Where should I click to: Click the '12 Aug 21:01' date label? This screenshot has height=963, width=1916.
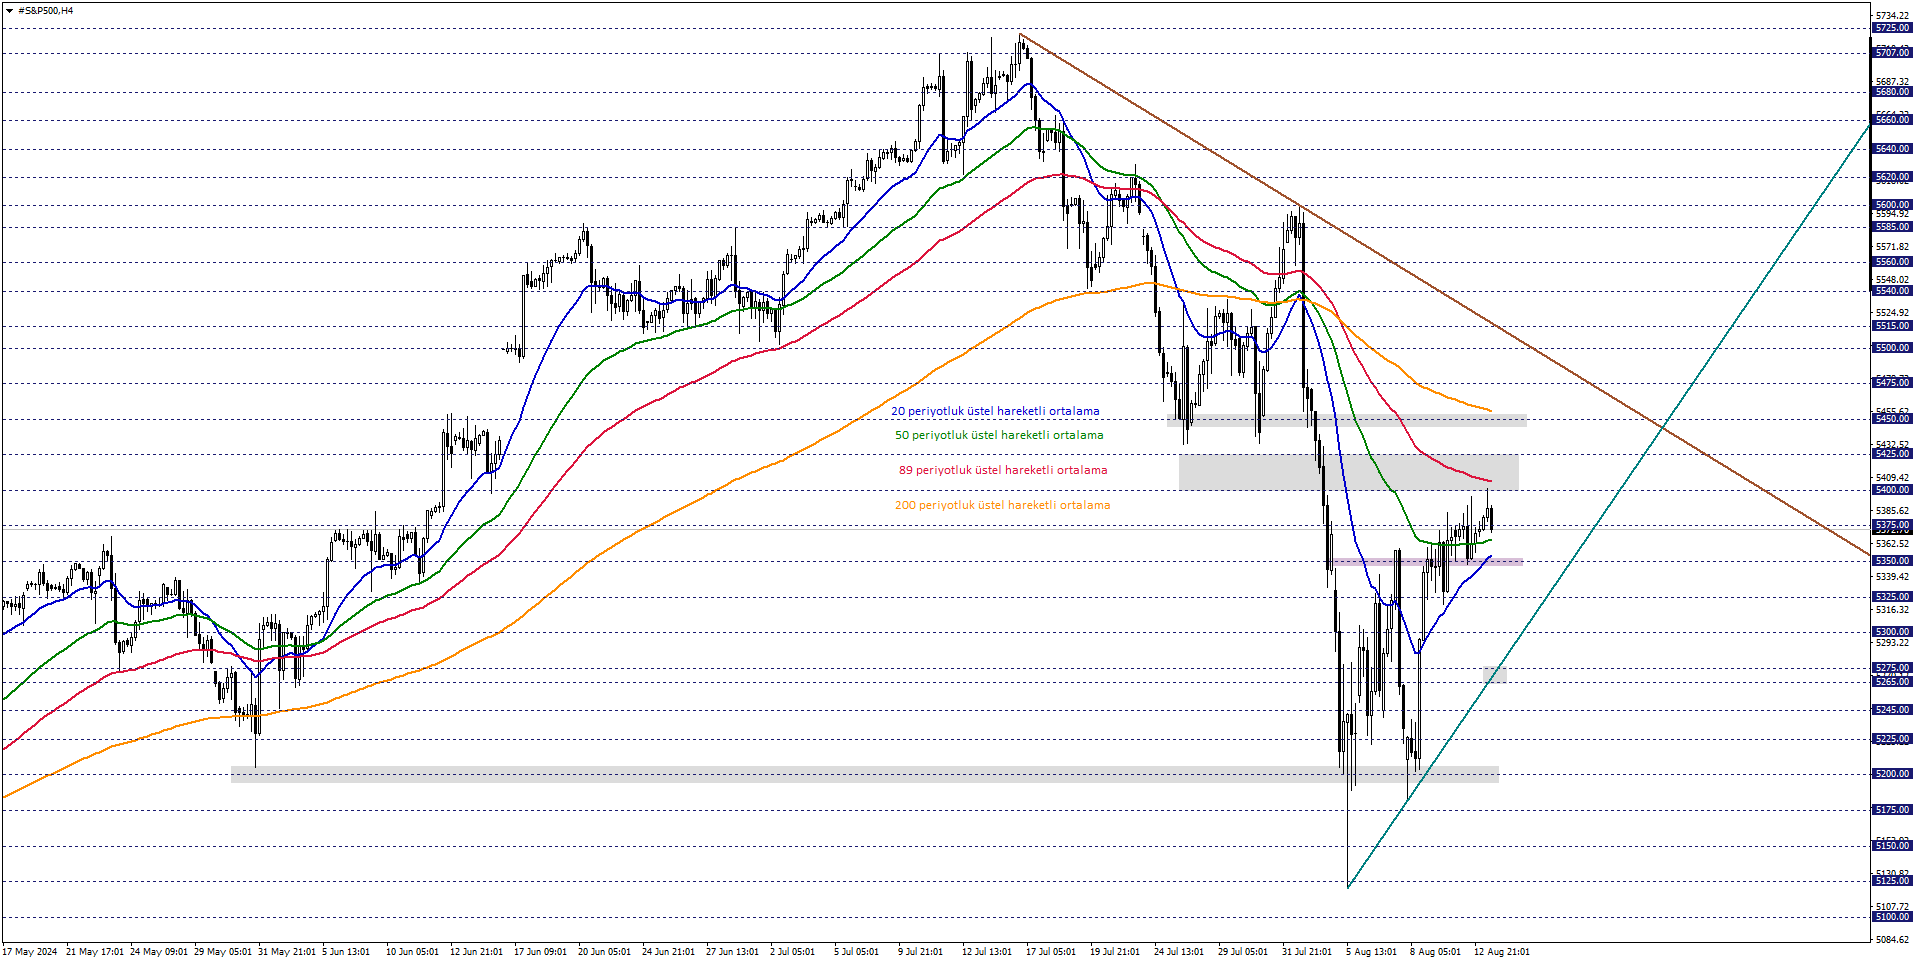tap(1501, 952)
